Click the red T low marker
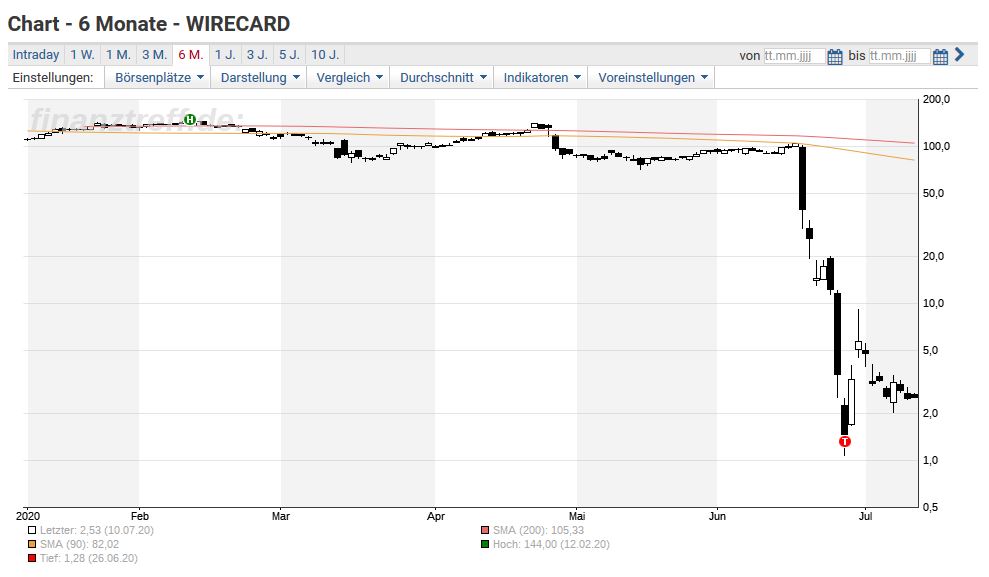Viewport: 989px width, 577px height. (x=845, y=441)
